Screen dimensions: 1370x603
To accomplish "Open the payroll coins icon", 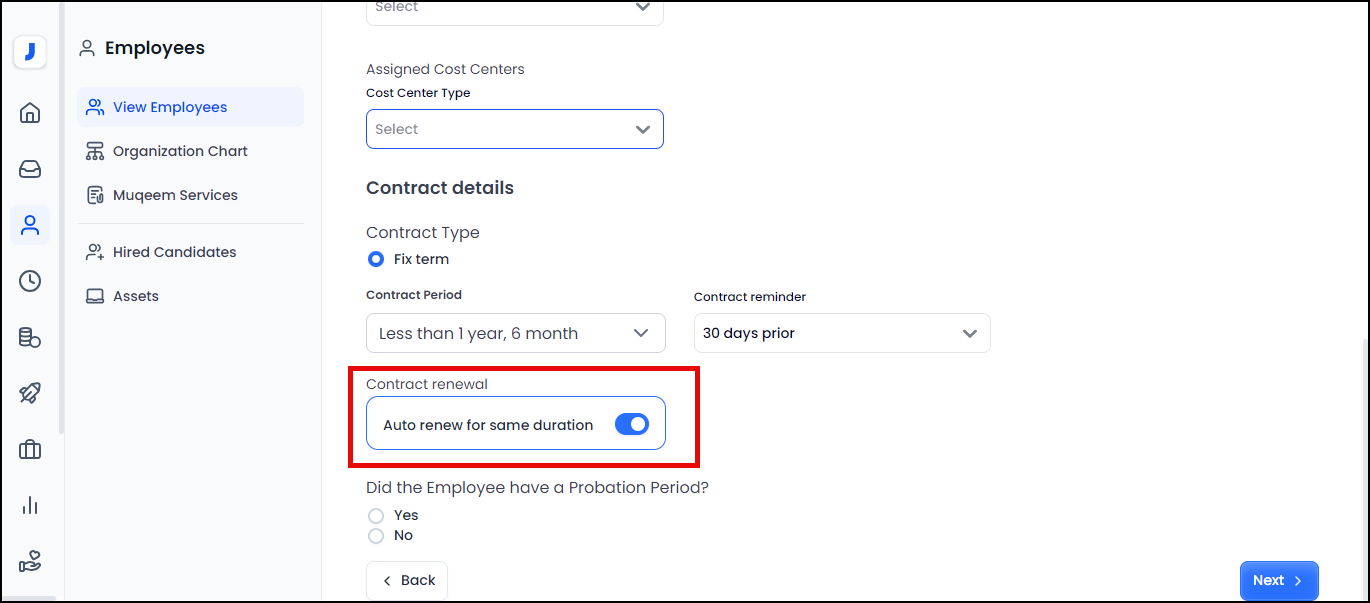I will pyautogui.click(x=30, y=338).
